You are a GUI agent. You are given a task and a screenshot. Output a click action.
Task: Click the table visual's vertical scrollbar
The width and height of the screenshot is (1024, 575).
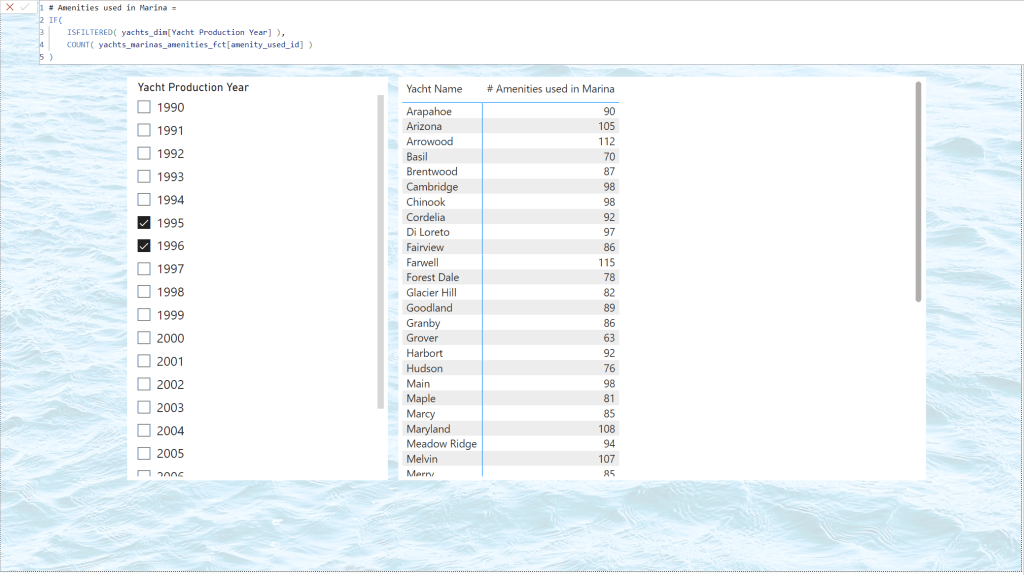click(x=918, y=190)
